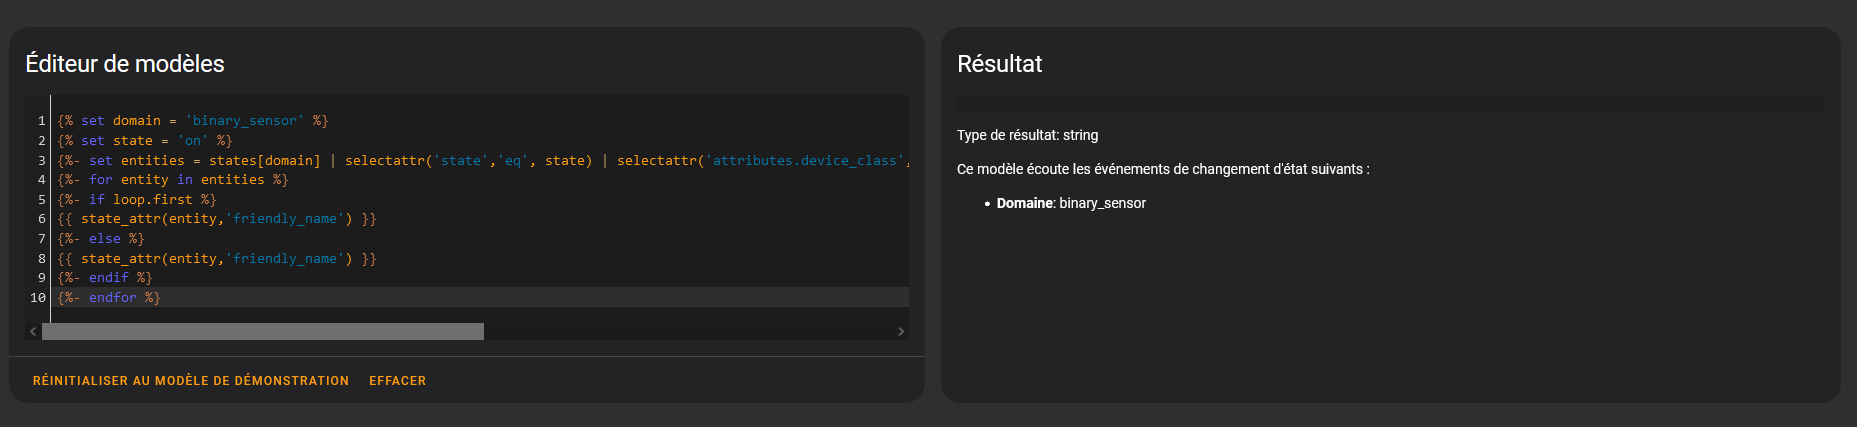The width and height of the screenshot is (1857, 427).
Task: Click the right arrow of the horizontal scrollbar
Action: coord(901,331)
